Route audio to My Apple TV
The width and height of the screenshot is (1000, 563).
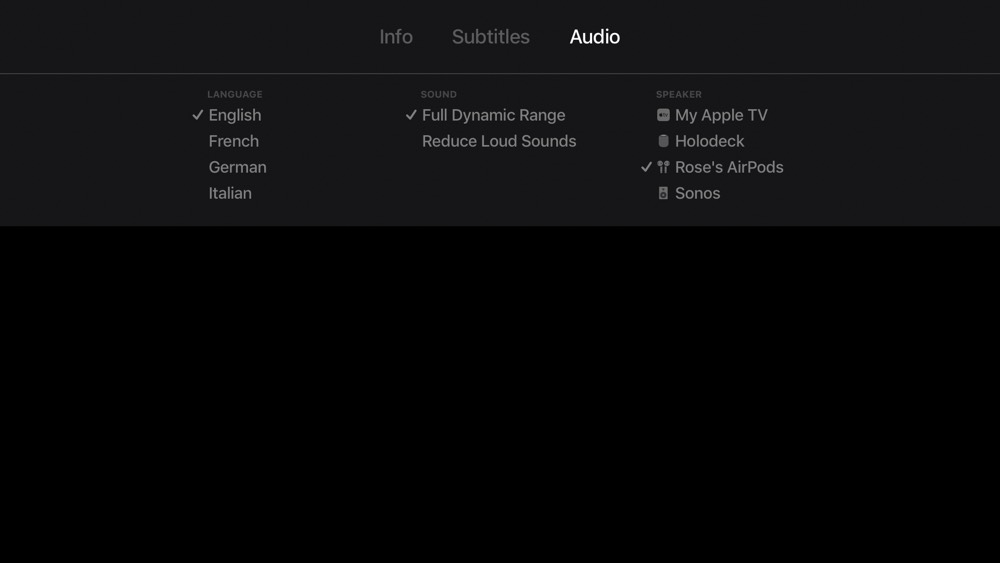point(721,115)
